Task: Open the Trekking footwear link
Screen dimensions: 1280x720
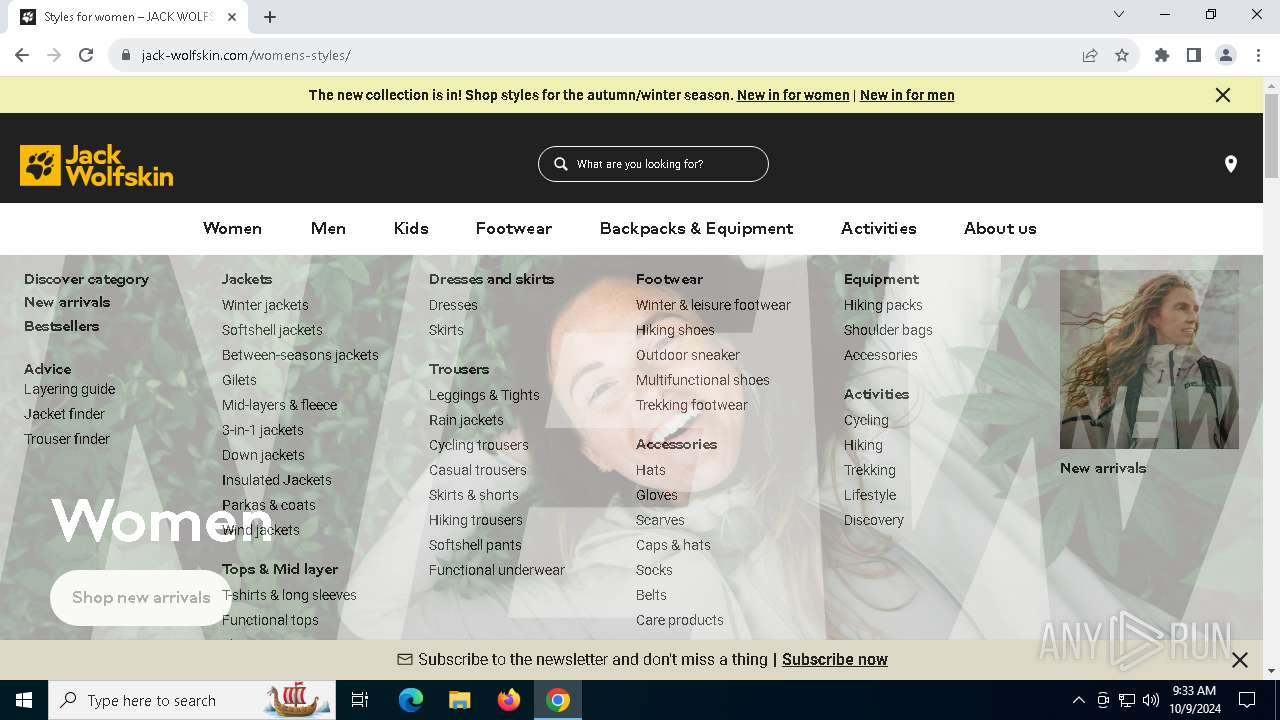Action: click(692, 405)
